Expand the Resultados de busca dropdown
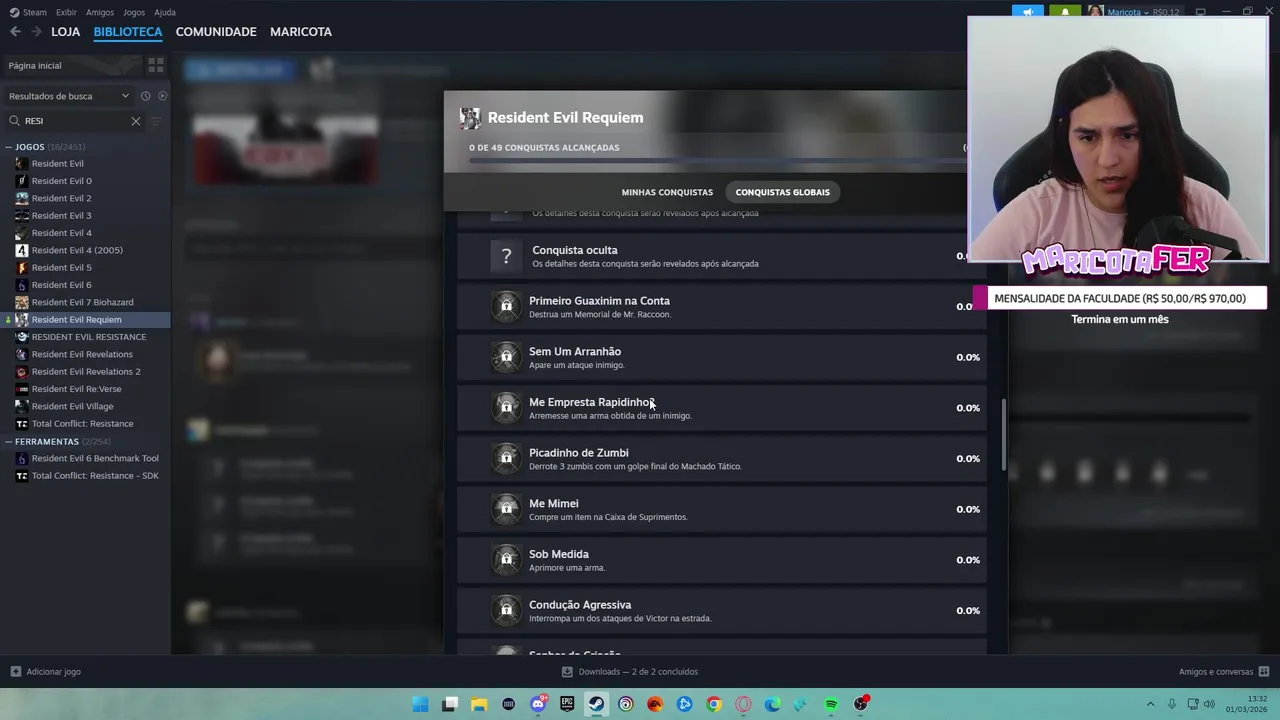Viewport: 1280px width, 720px height. [68, 96]
